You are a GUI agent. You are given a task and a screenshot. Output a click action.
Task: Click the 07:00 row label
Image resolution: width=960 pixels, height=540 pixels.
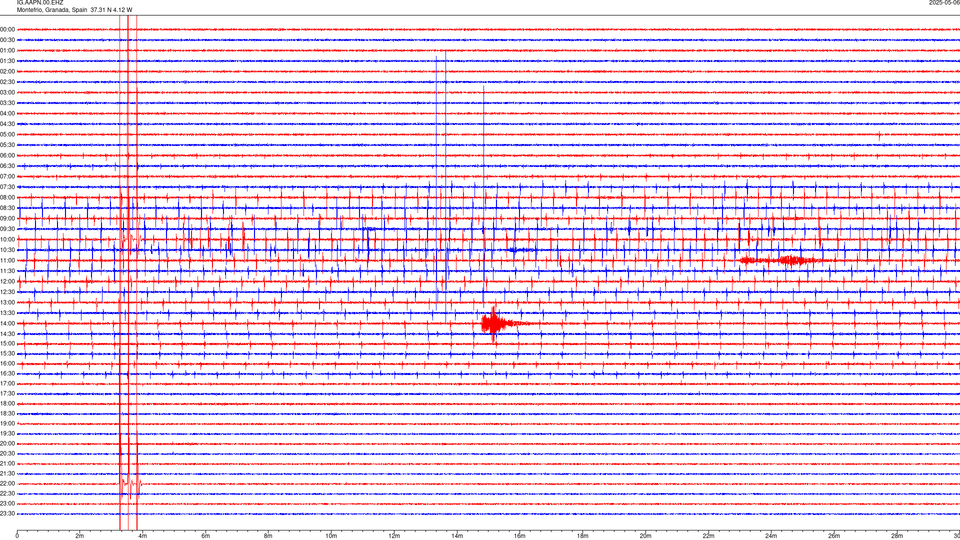8,176
